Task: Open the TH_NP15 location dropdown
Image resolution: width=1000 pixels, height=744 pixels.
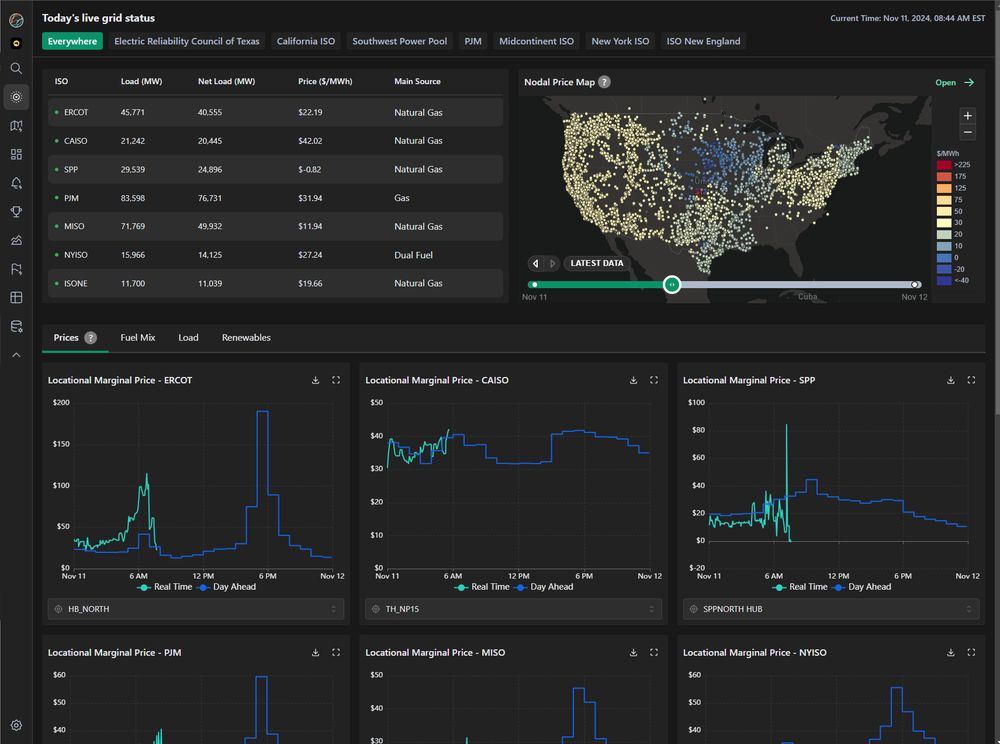Action: pyautogui.click(x=513, y=609)
